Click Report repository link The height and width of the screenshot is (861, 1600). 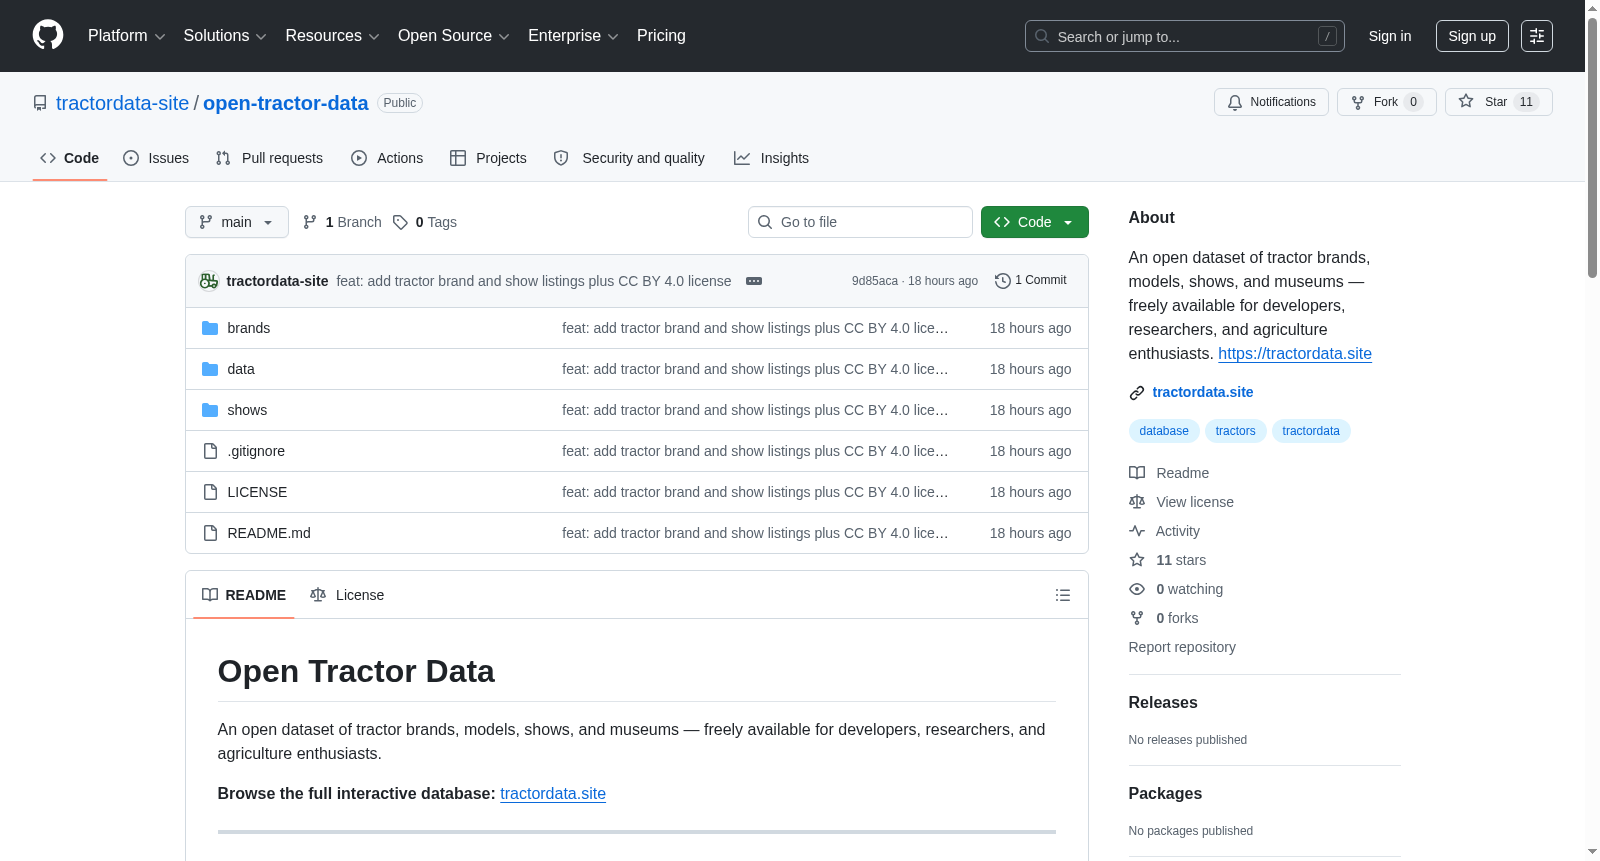point(1182,647)
